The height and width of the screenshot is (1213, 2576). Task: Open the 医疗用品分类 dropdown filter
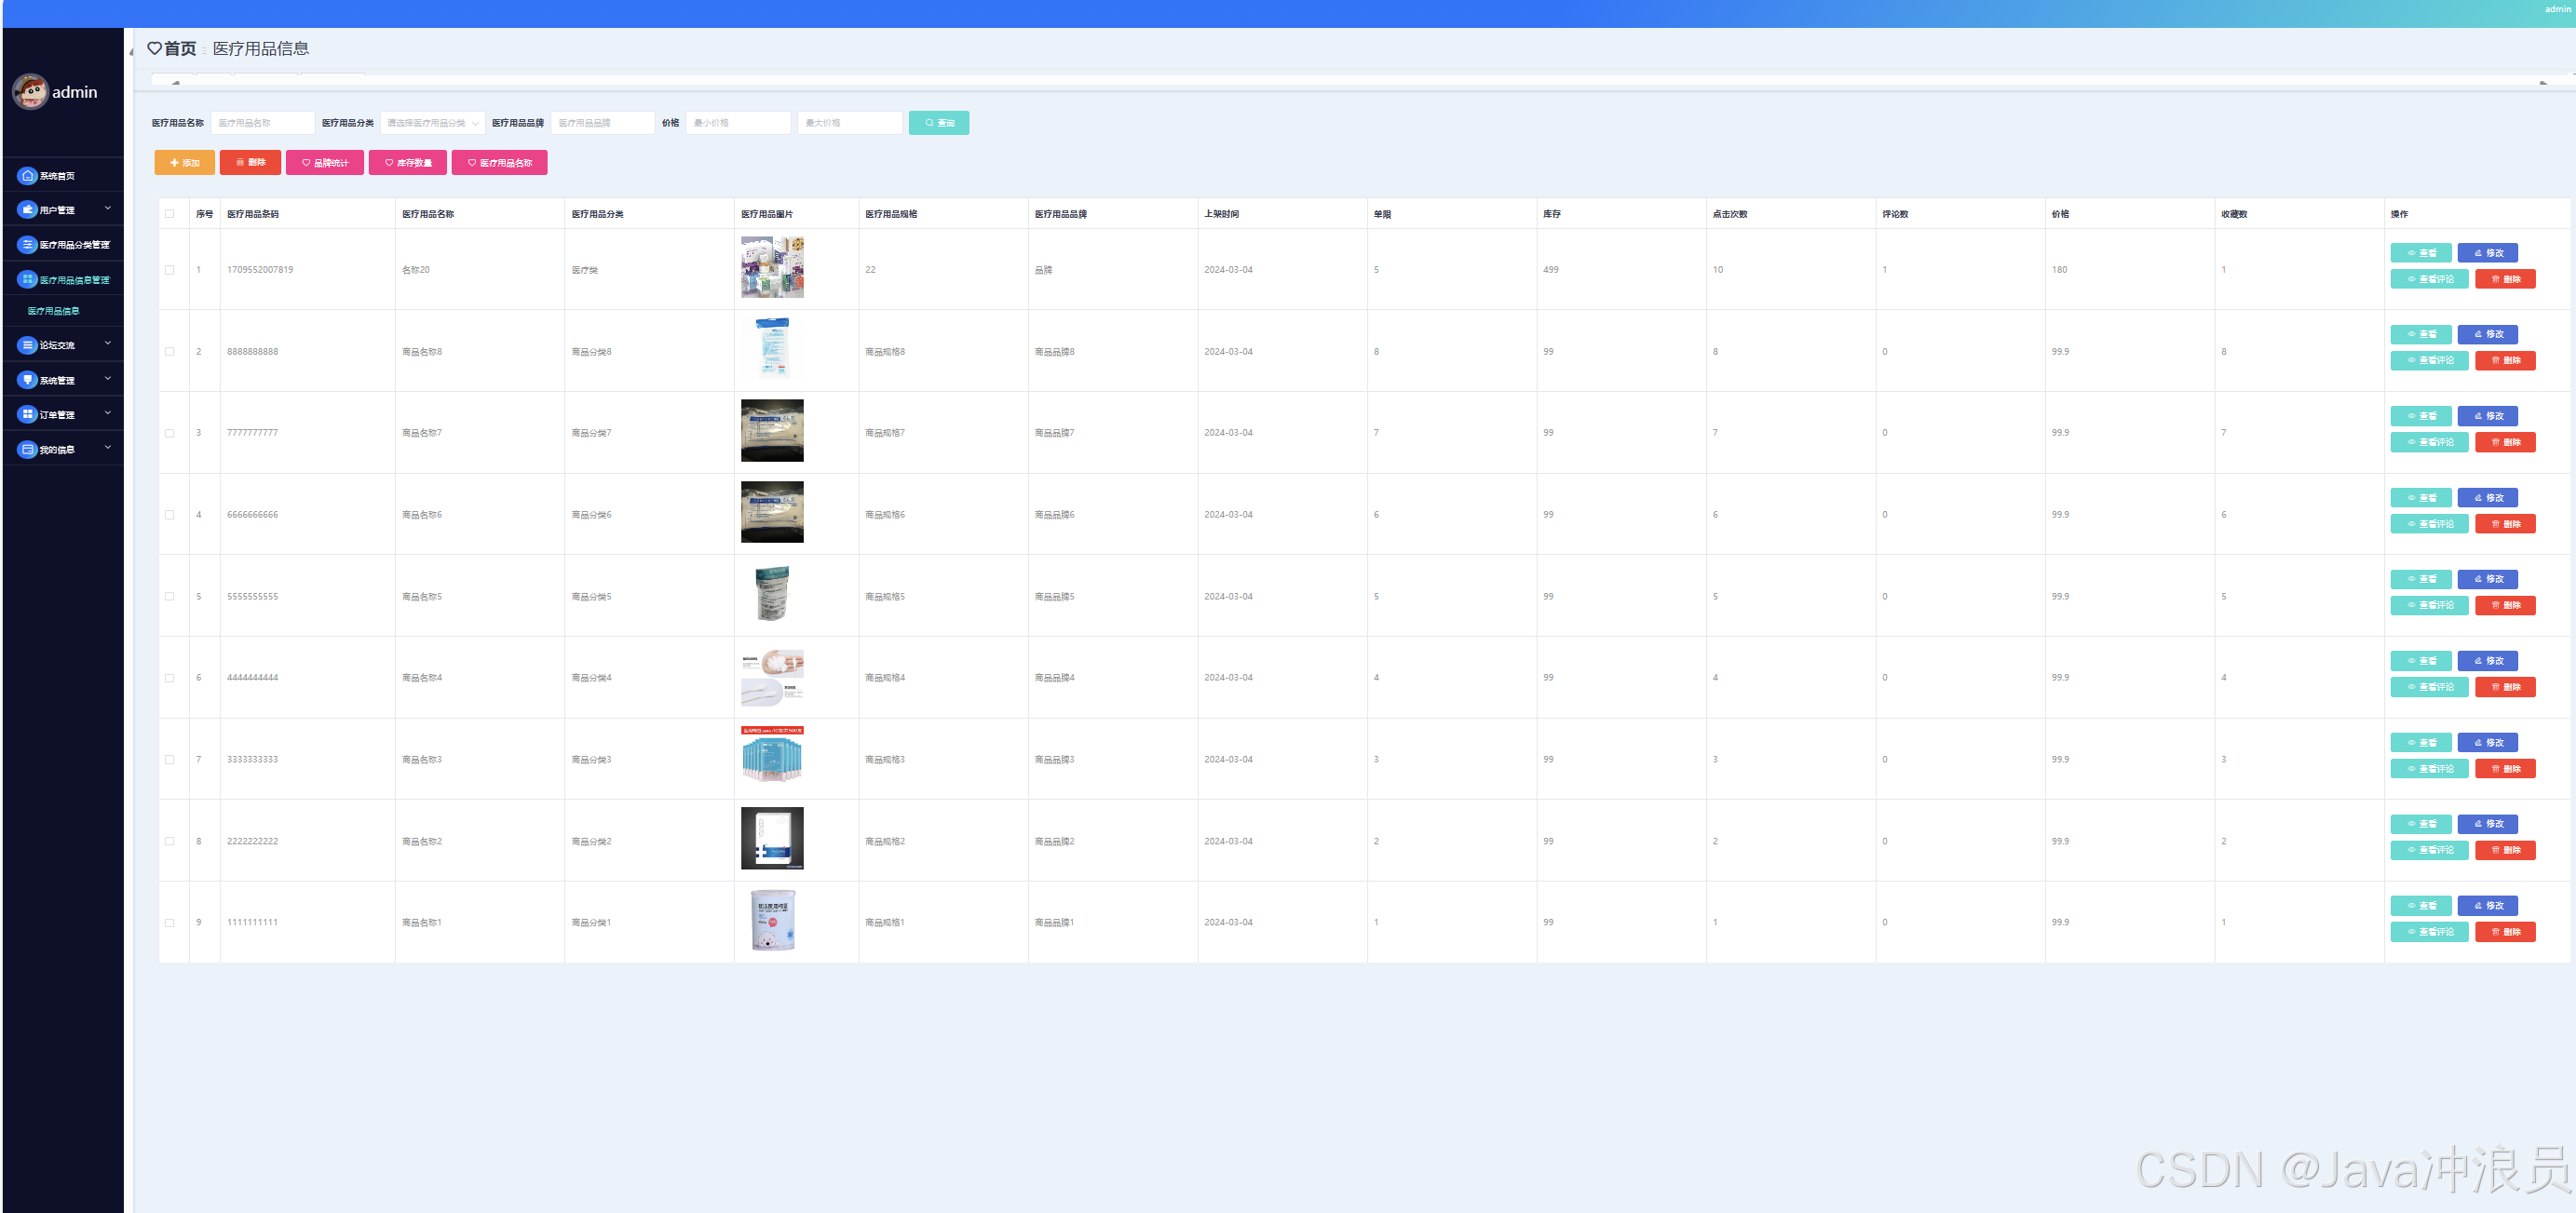click(x=432, y=123)
